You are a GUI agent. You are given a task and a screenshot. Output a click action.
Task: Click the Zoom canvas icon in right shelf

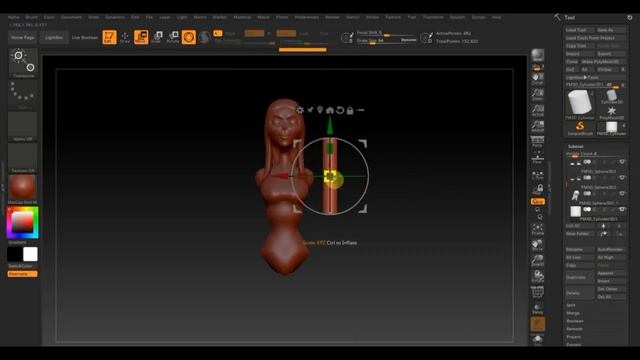(x=538, y=95)
